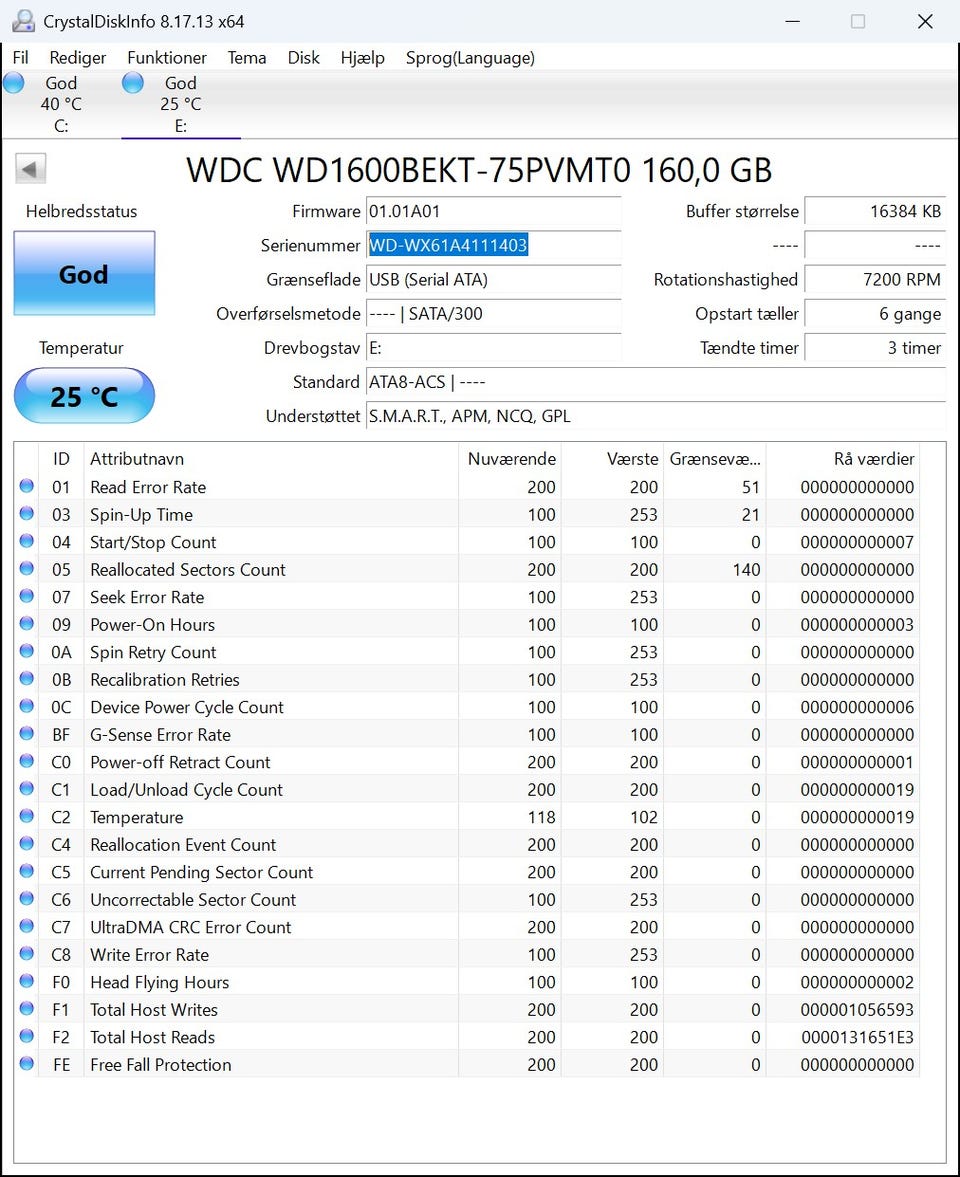Click status dot for Total Host Writes
960x1177 pixels.
(x=27, y=1009)
